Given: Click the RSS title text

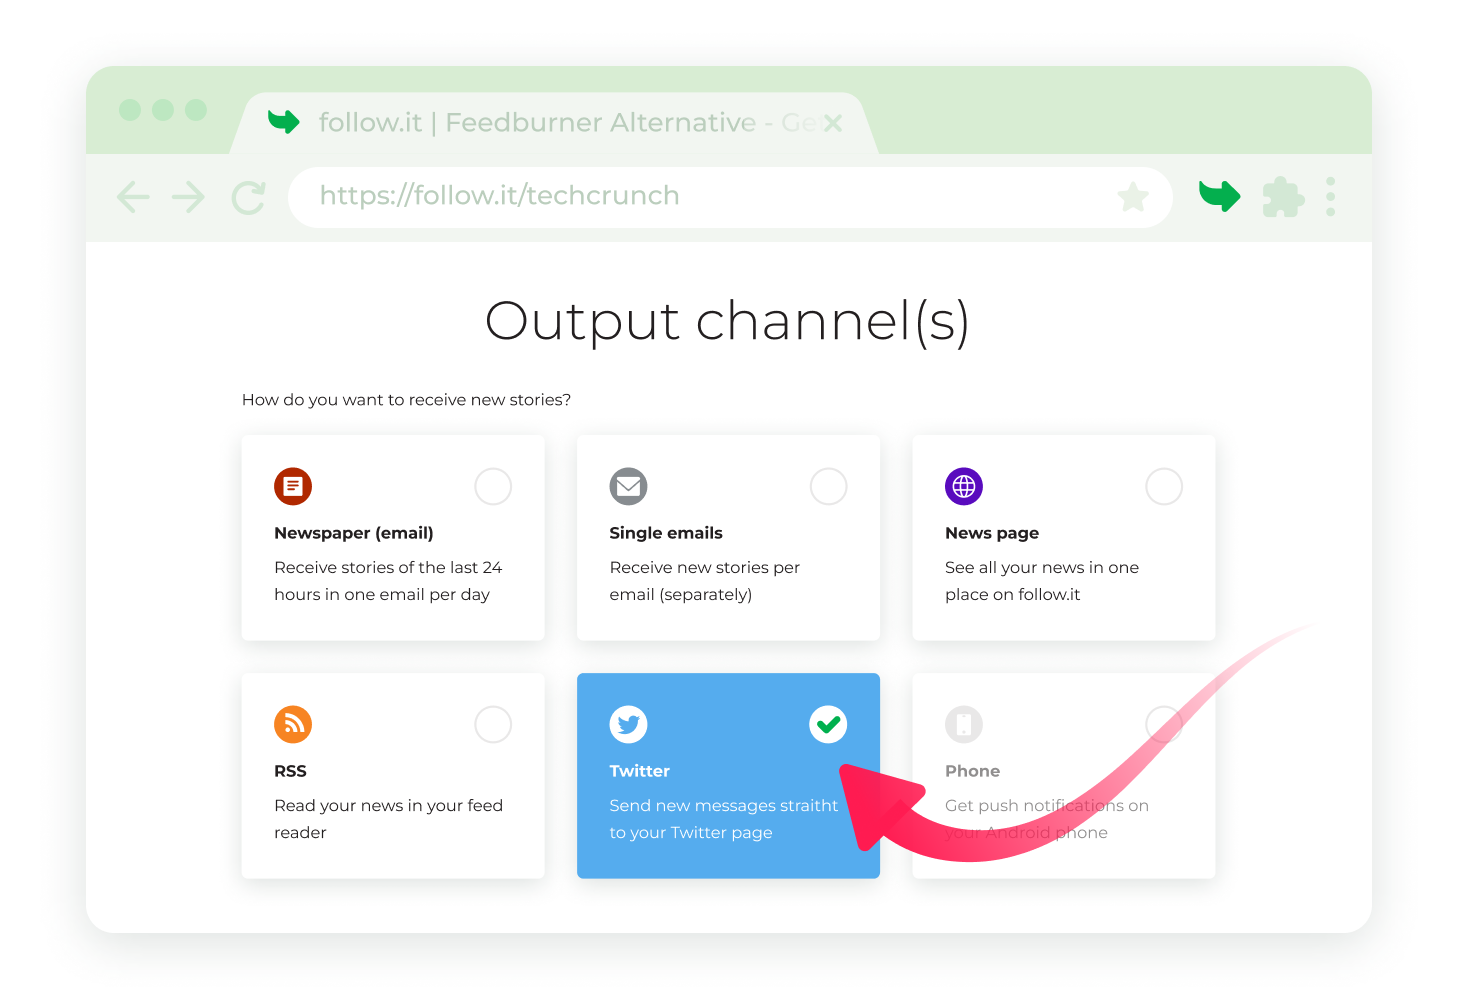Looking at the screenshot, I should pyautogui.click(x=290, y=771).
